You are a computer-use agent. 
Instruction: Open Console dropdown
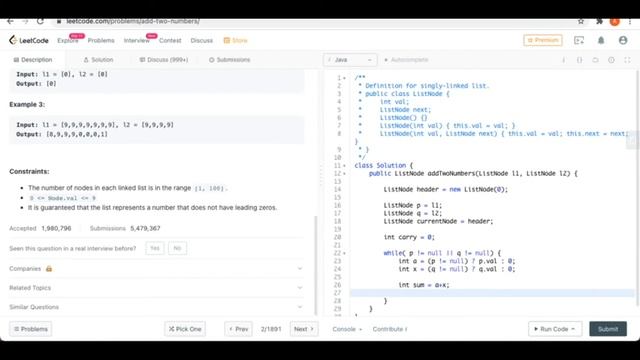pyautogui.click(x=347, y=329)
